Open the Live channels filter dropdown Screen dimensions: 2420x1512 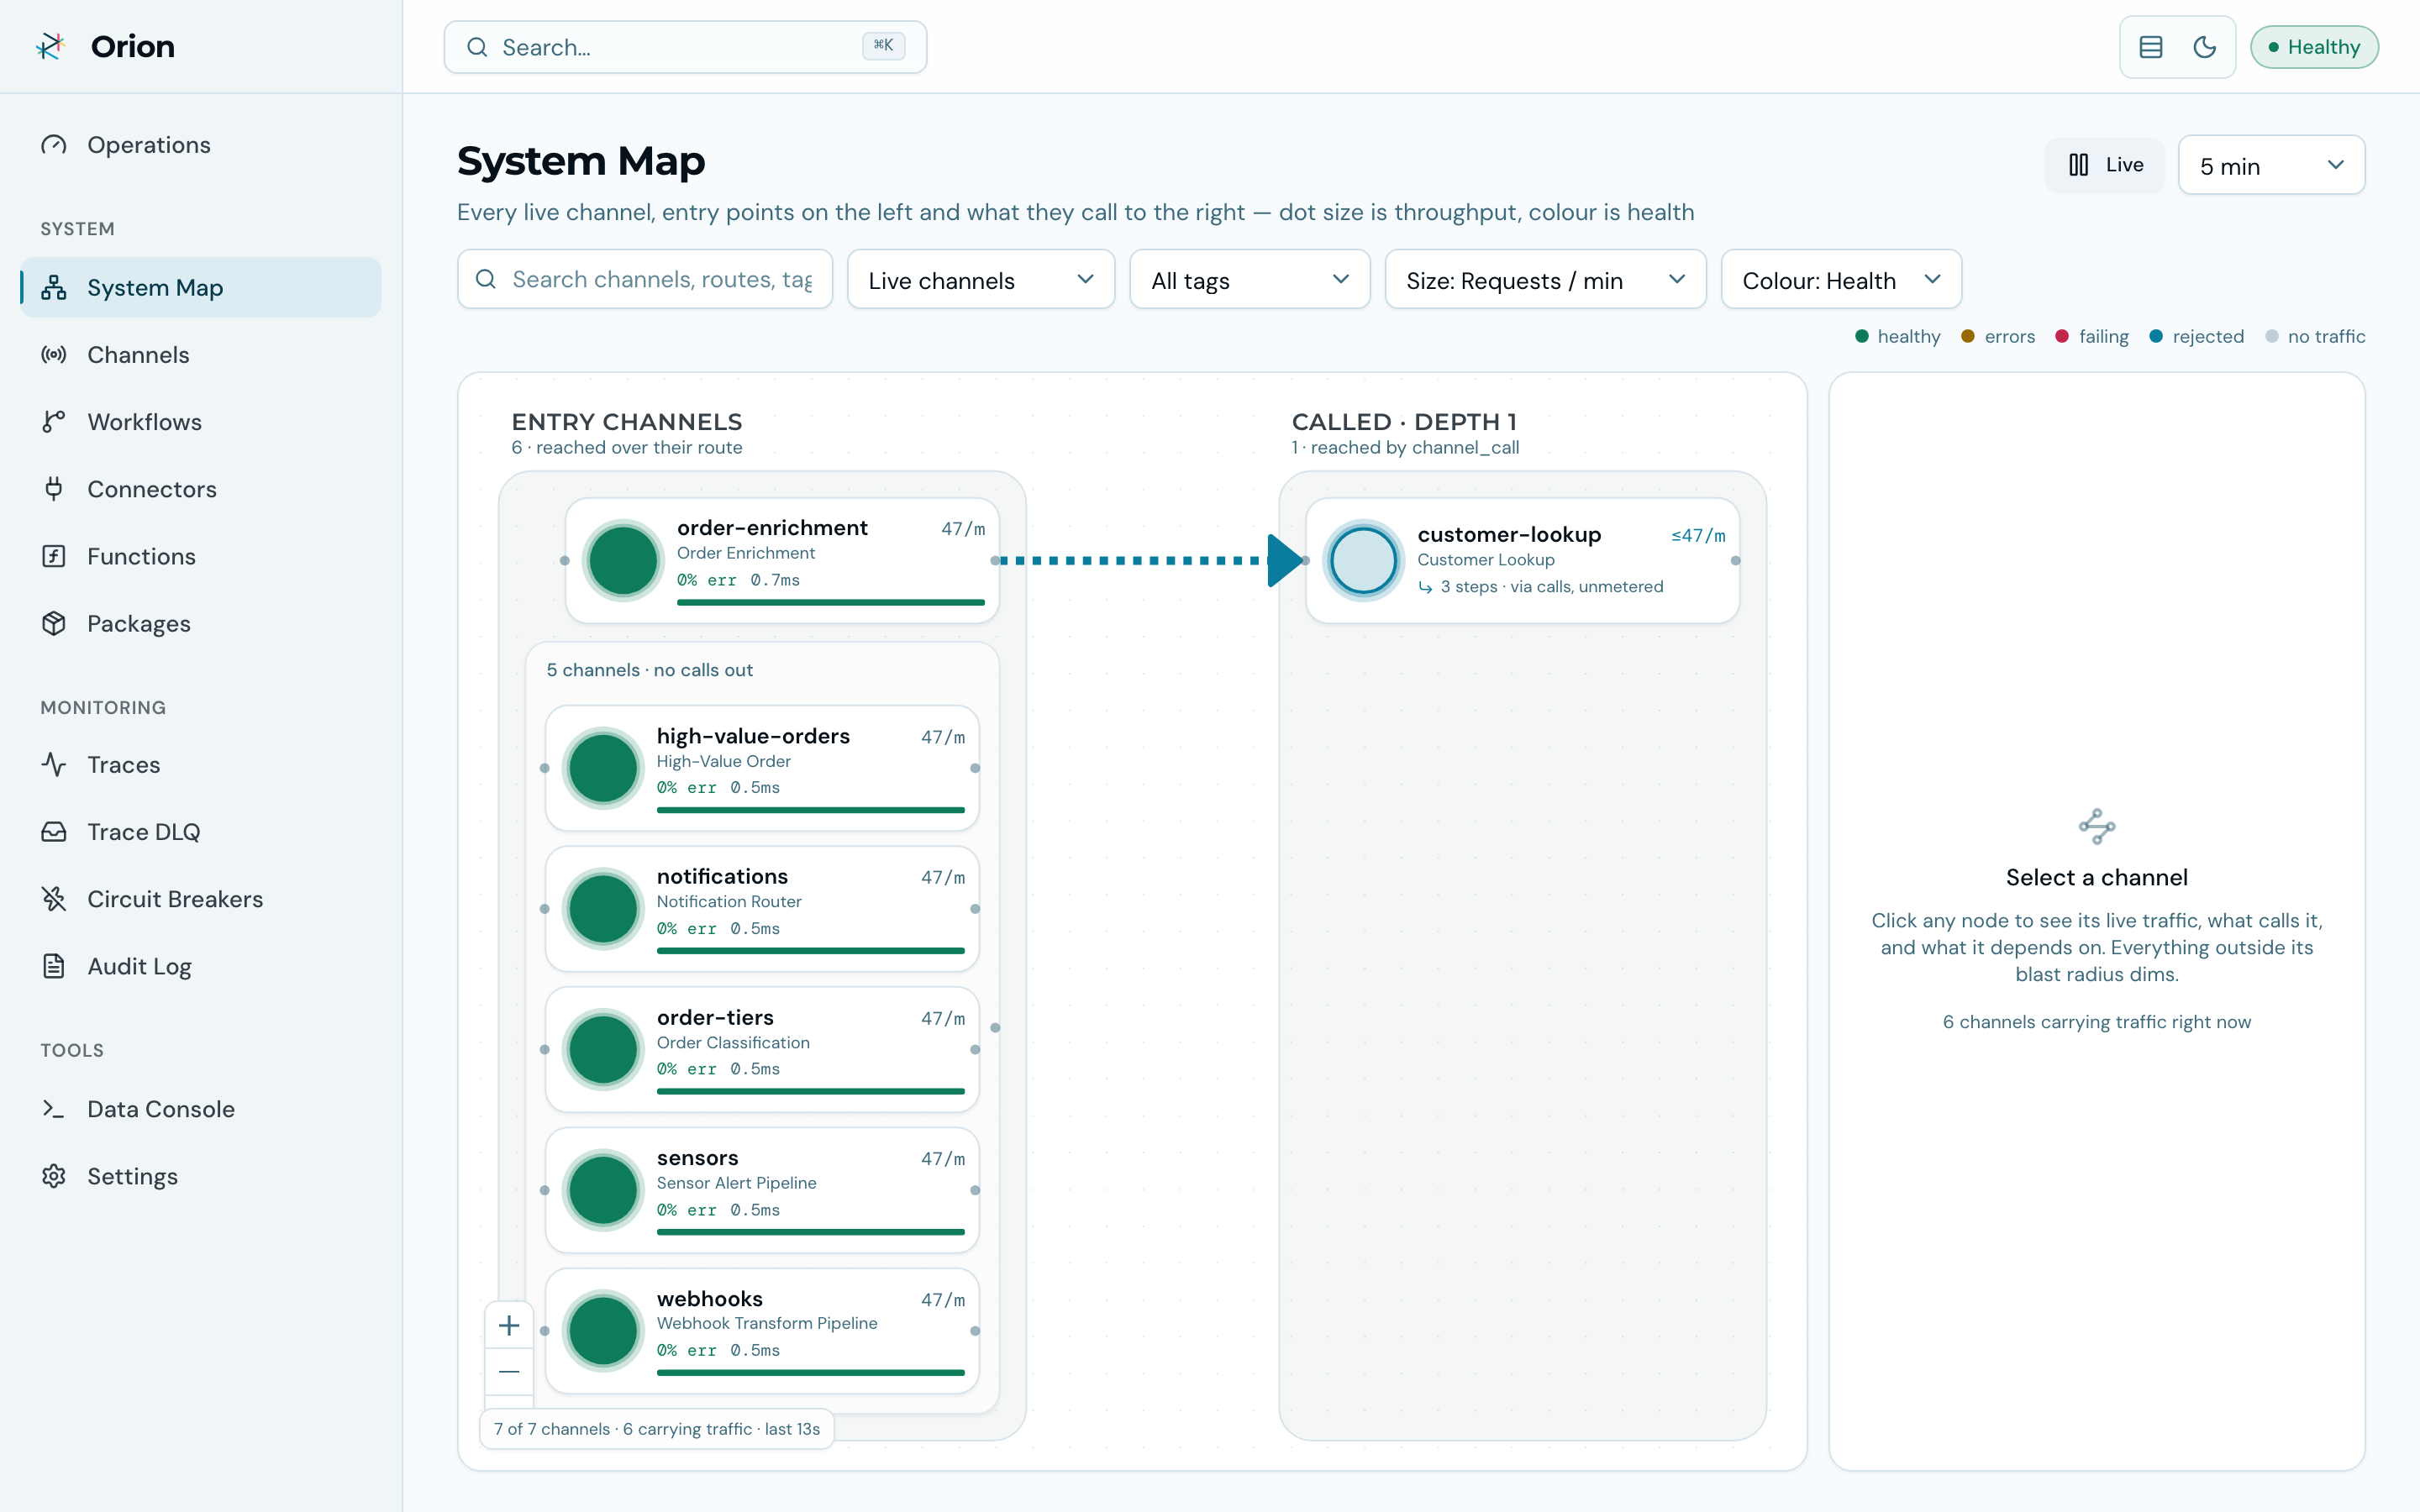click(x=981, y=280)
